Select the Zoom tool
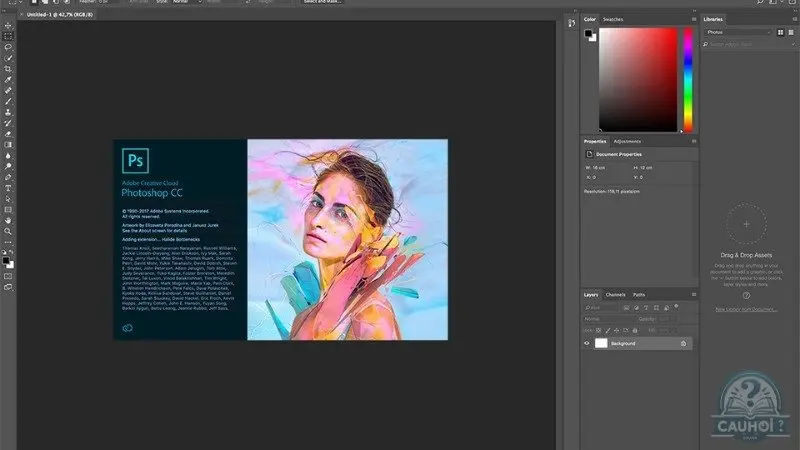 pos(8,231)
